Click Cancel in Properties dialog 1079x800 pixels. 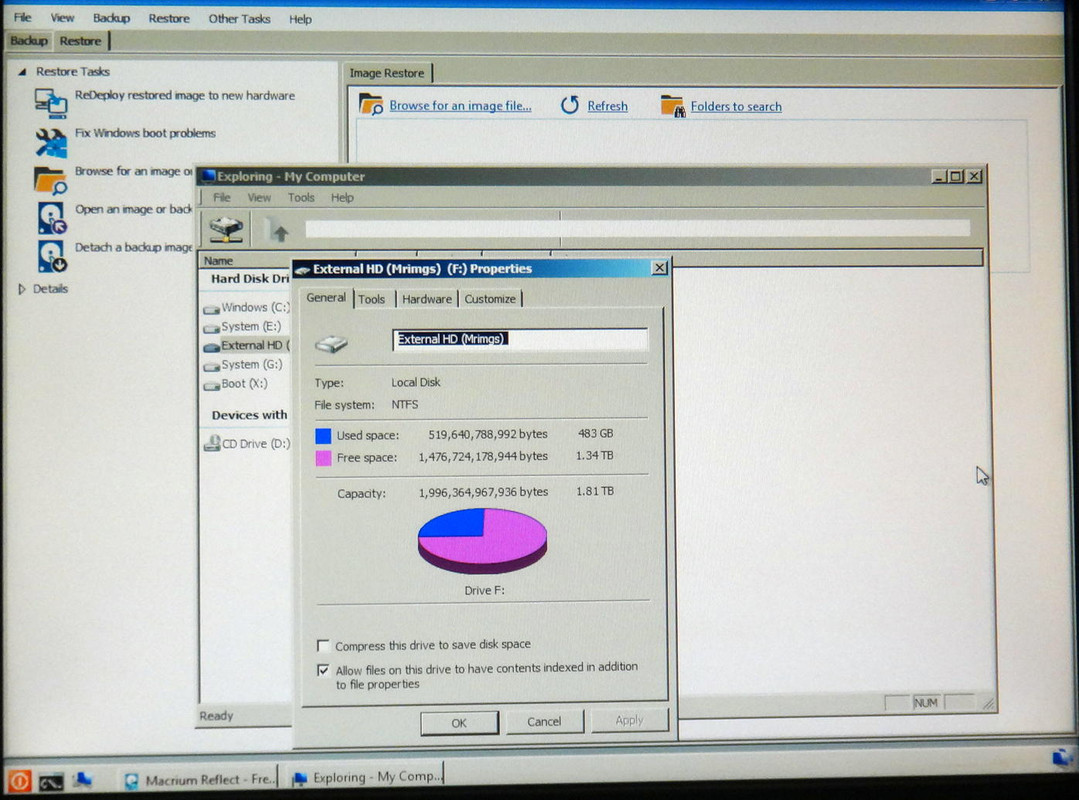pyautogui.click(x=544, y=722)
